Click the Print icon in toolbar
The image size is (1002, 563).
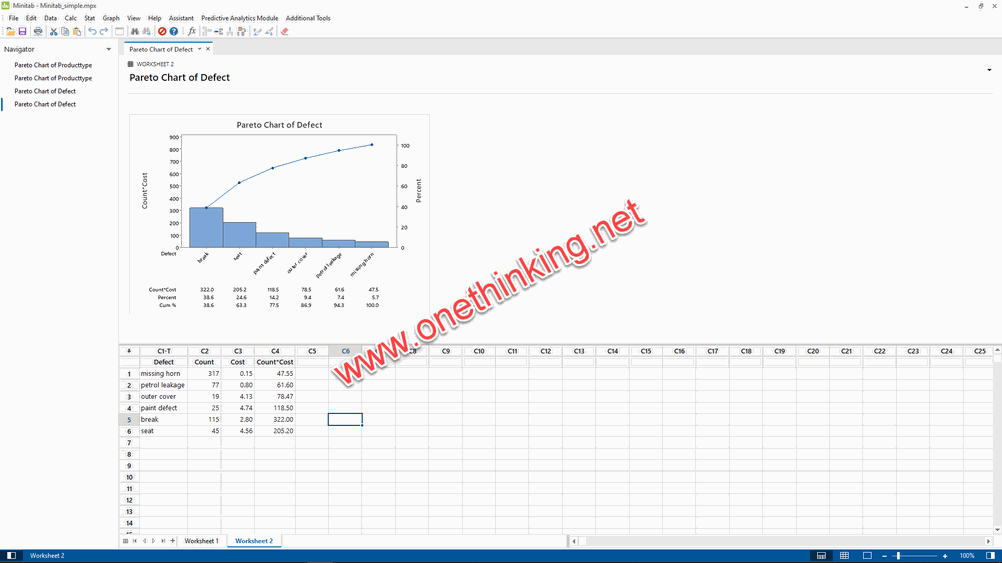(38, 32)
